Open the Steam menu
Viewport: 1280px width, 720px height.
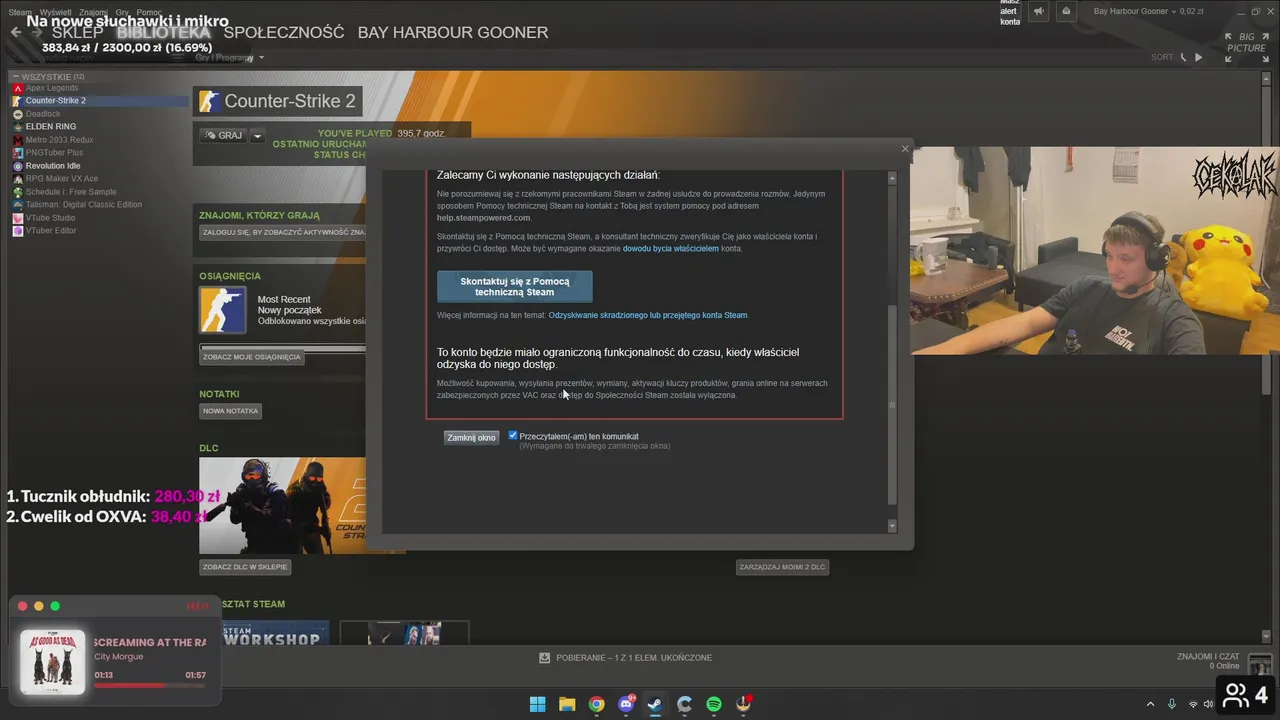(x=20, y=13)
